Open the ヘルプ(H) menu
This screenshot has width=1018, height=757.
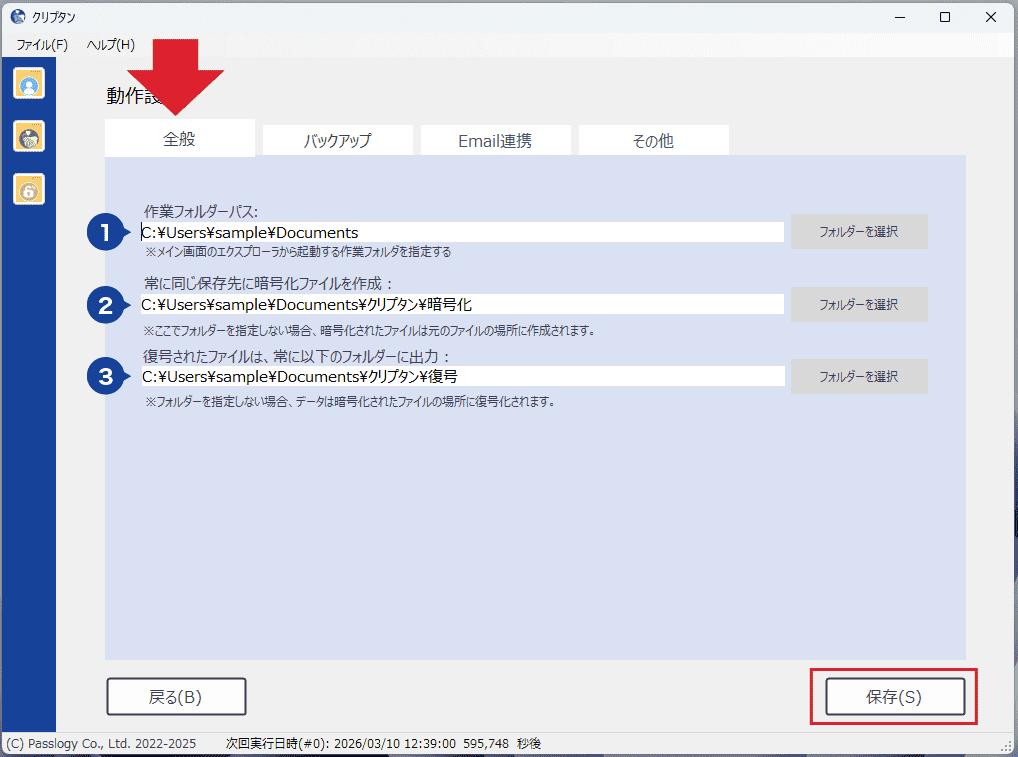click(111, 45)
